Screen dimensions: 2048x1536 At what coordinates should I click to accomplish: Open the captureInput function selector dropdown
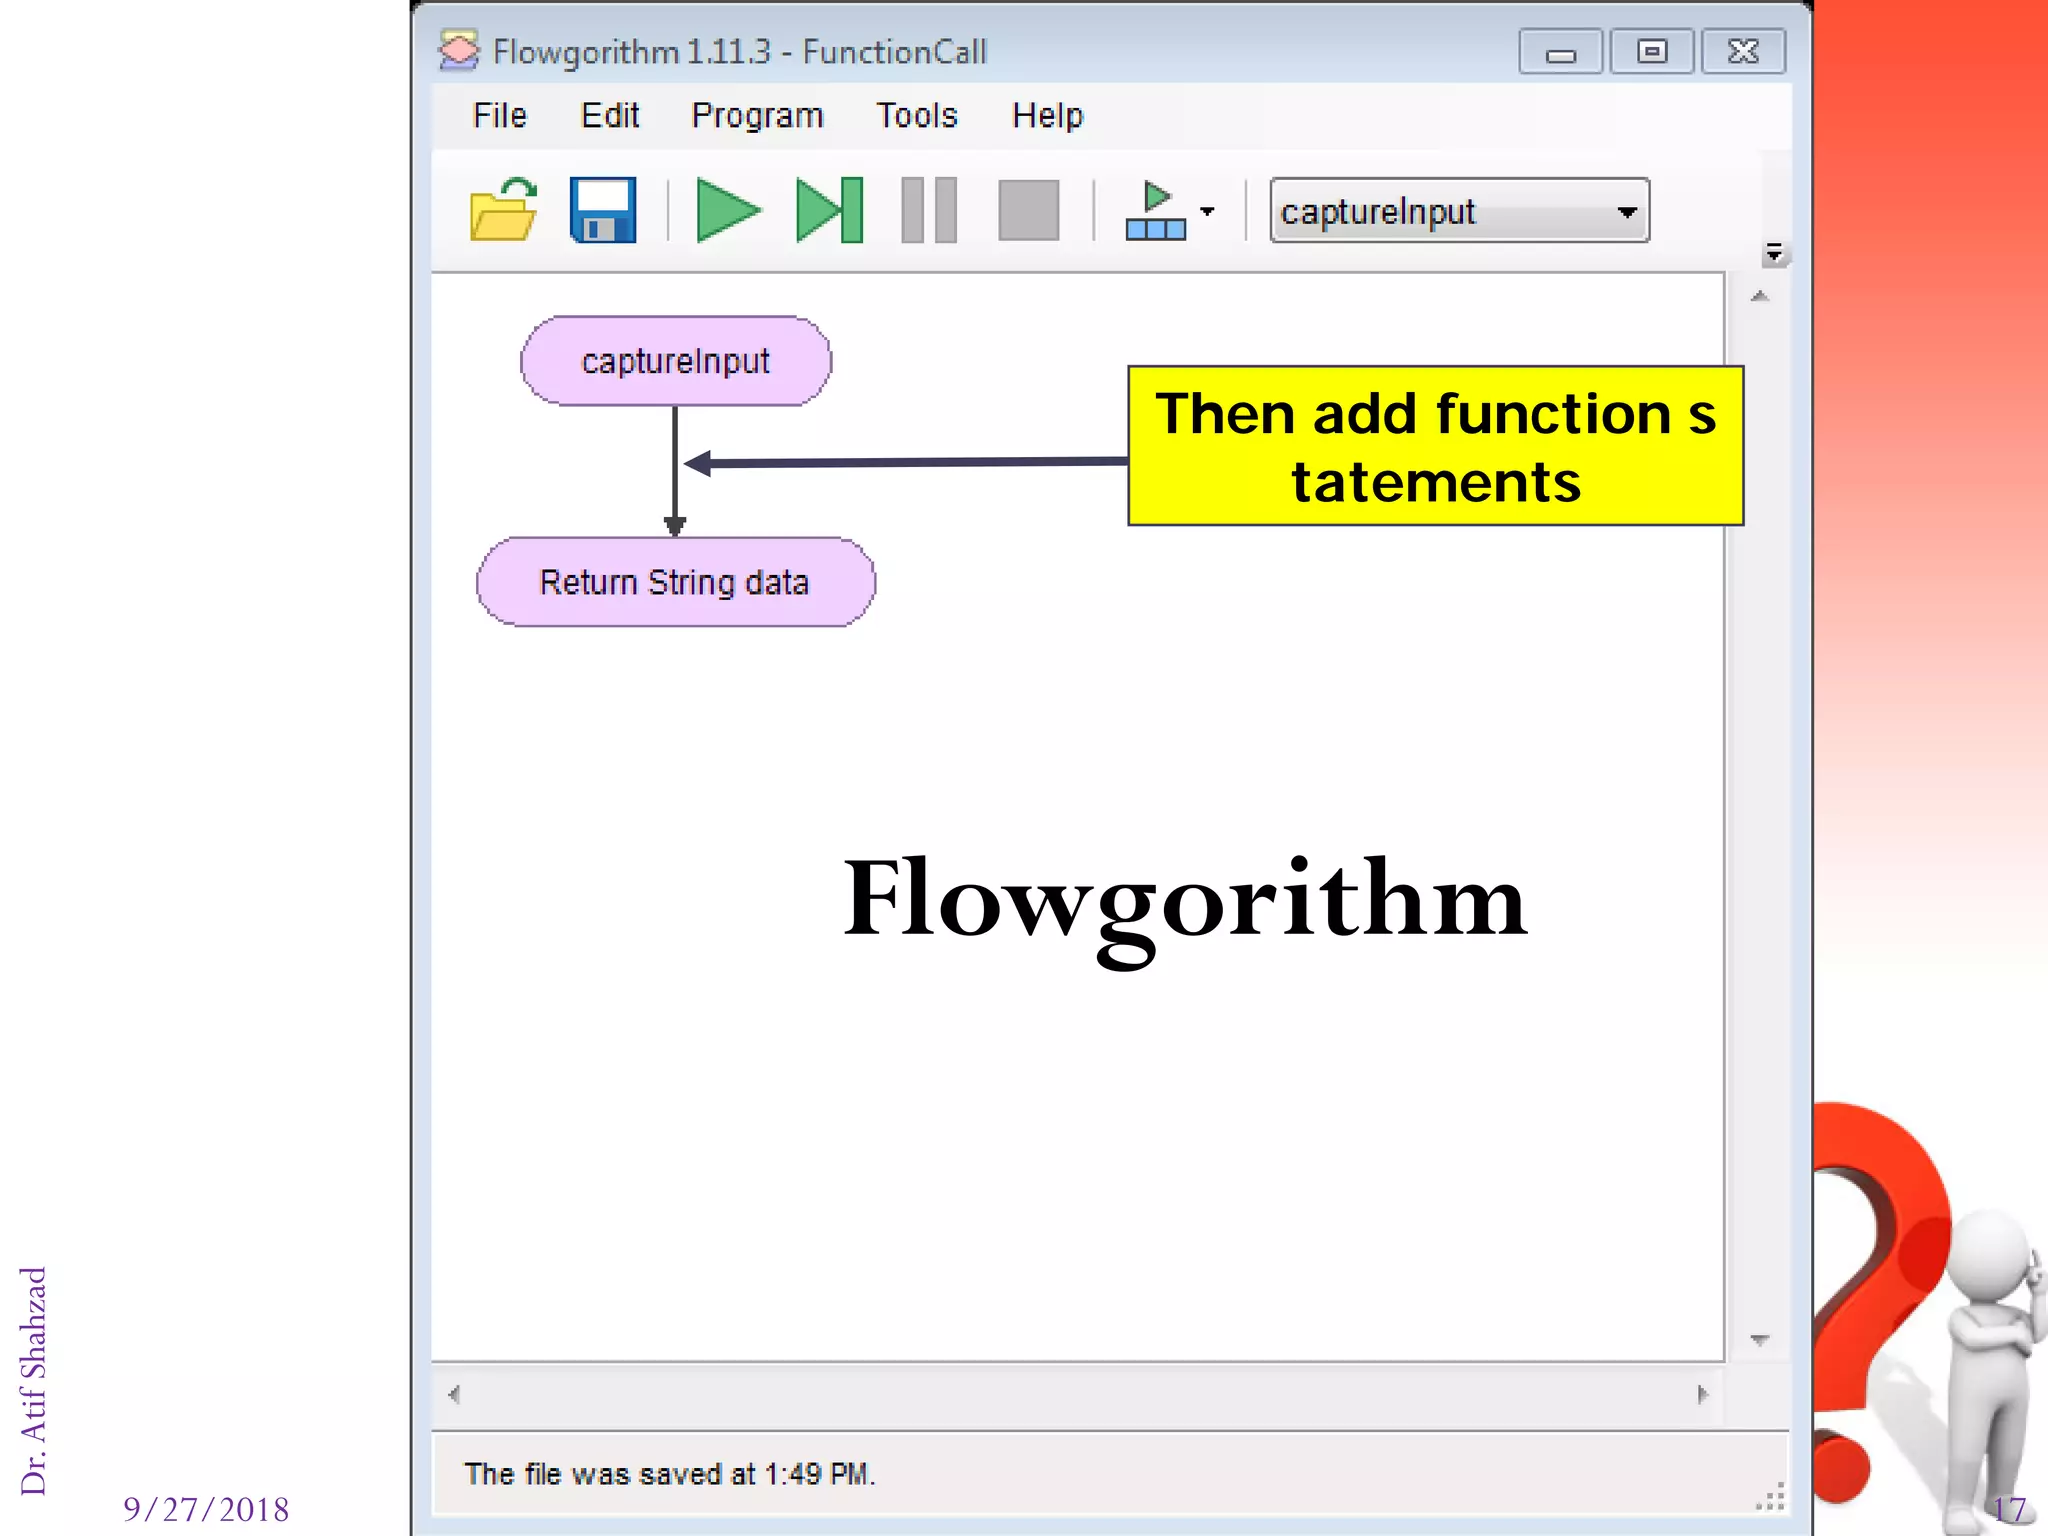point(1459,211)
